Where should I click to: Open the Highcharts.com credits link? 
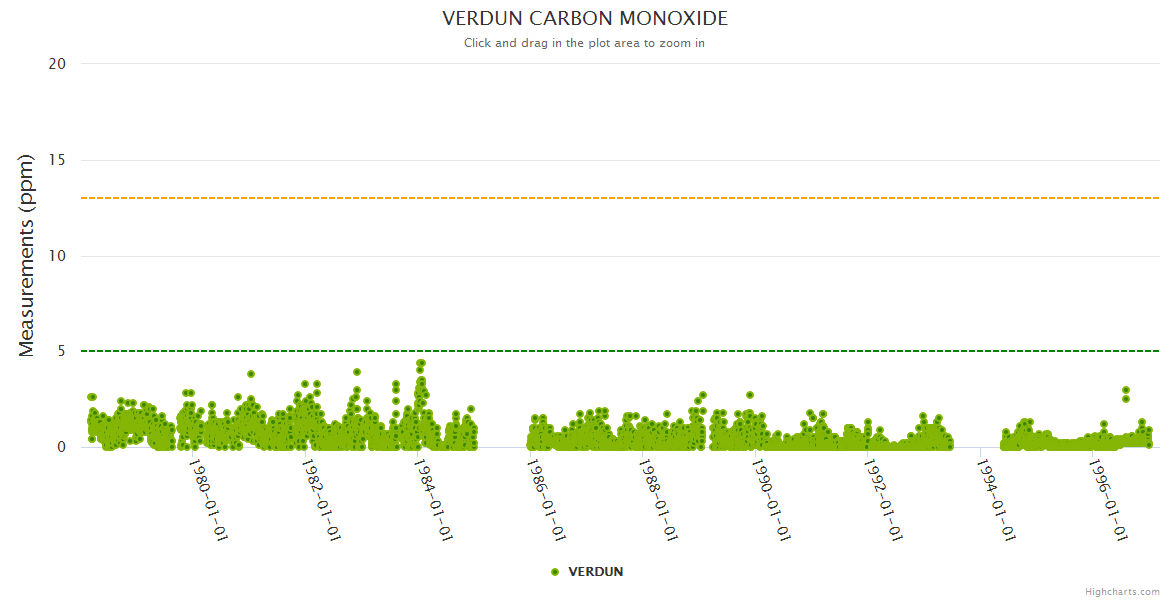1122,592
